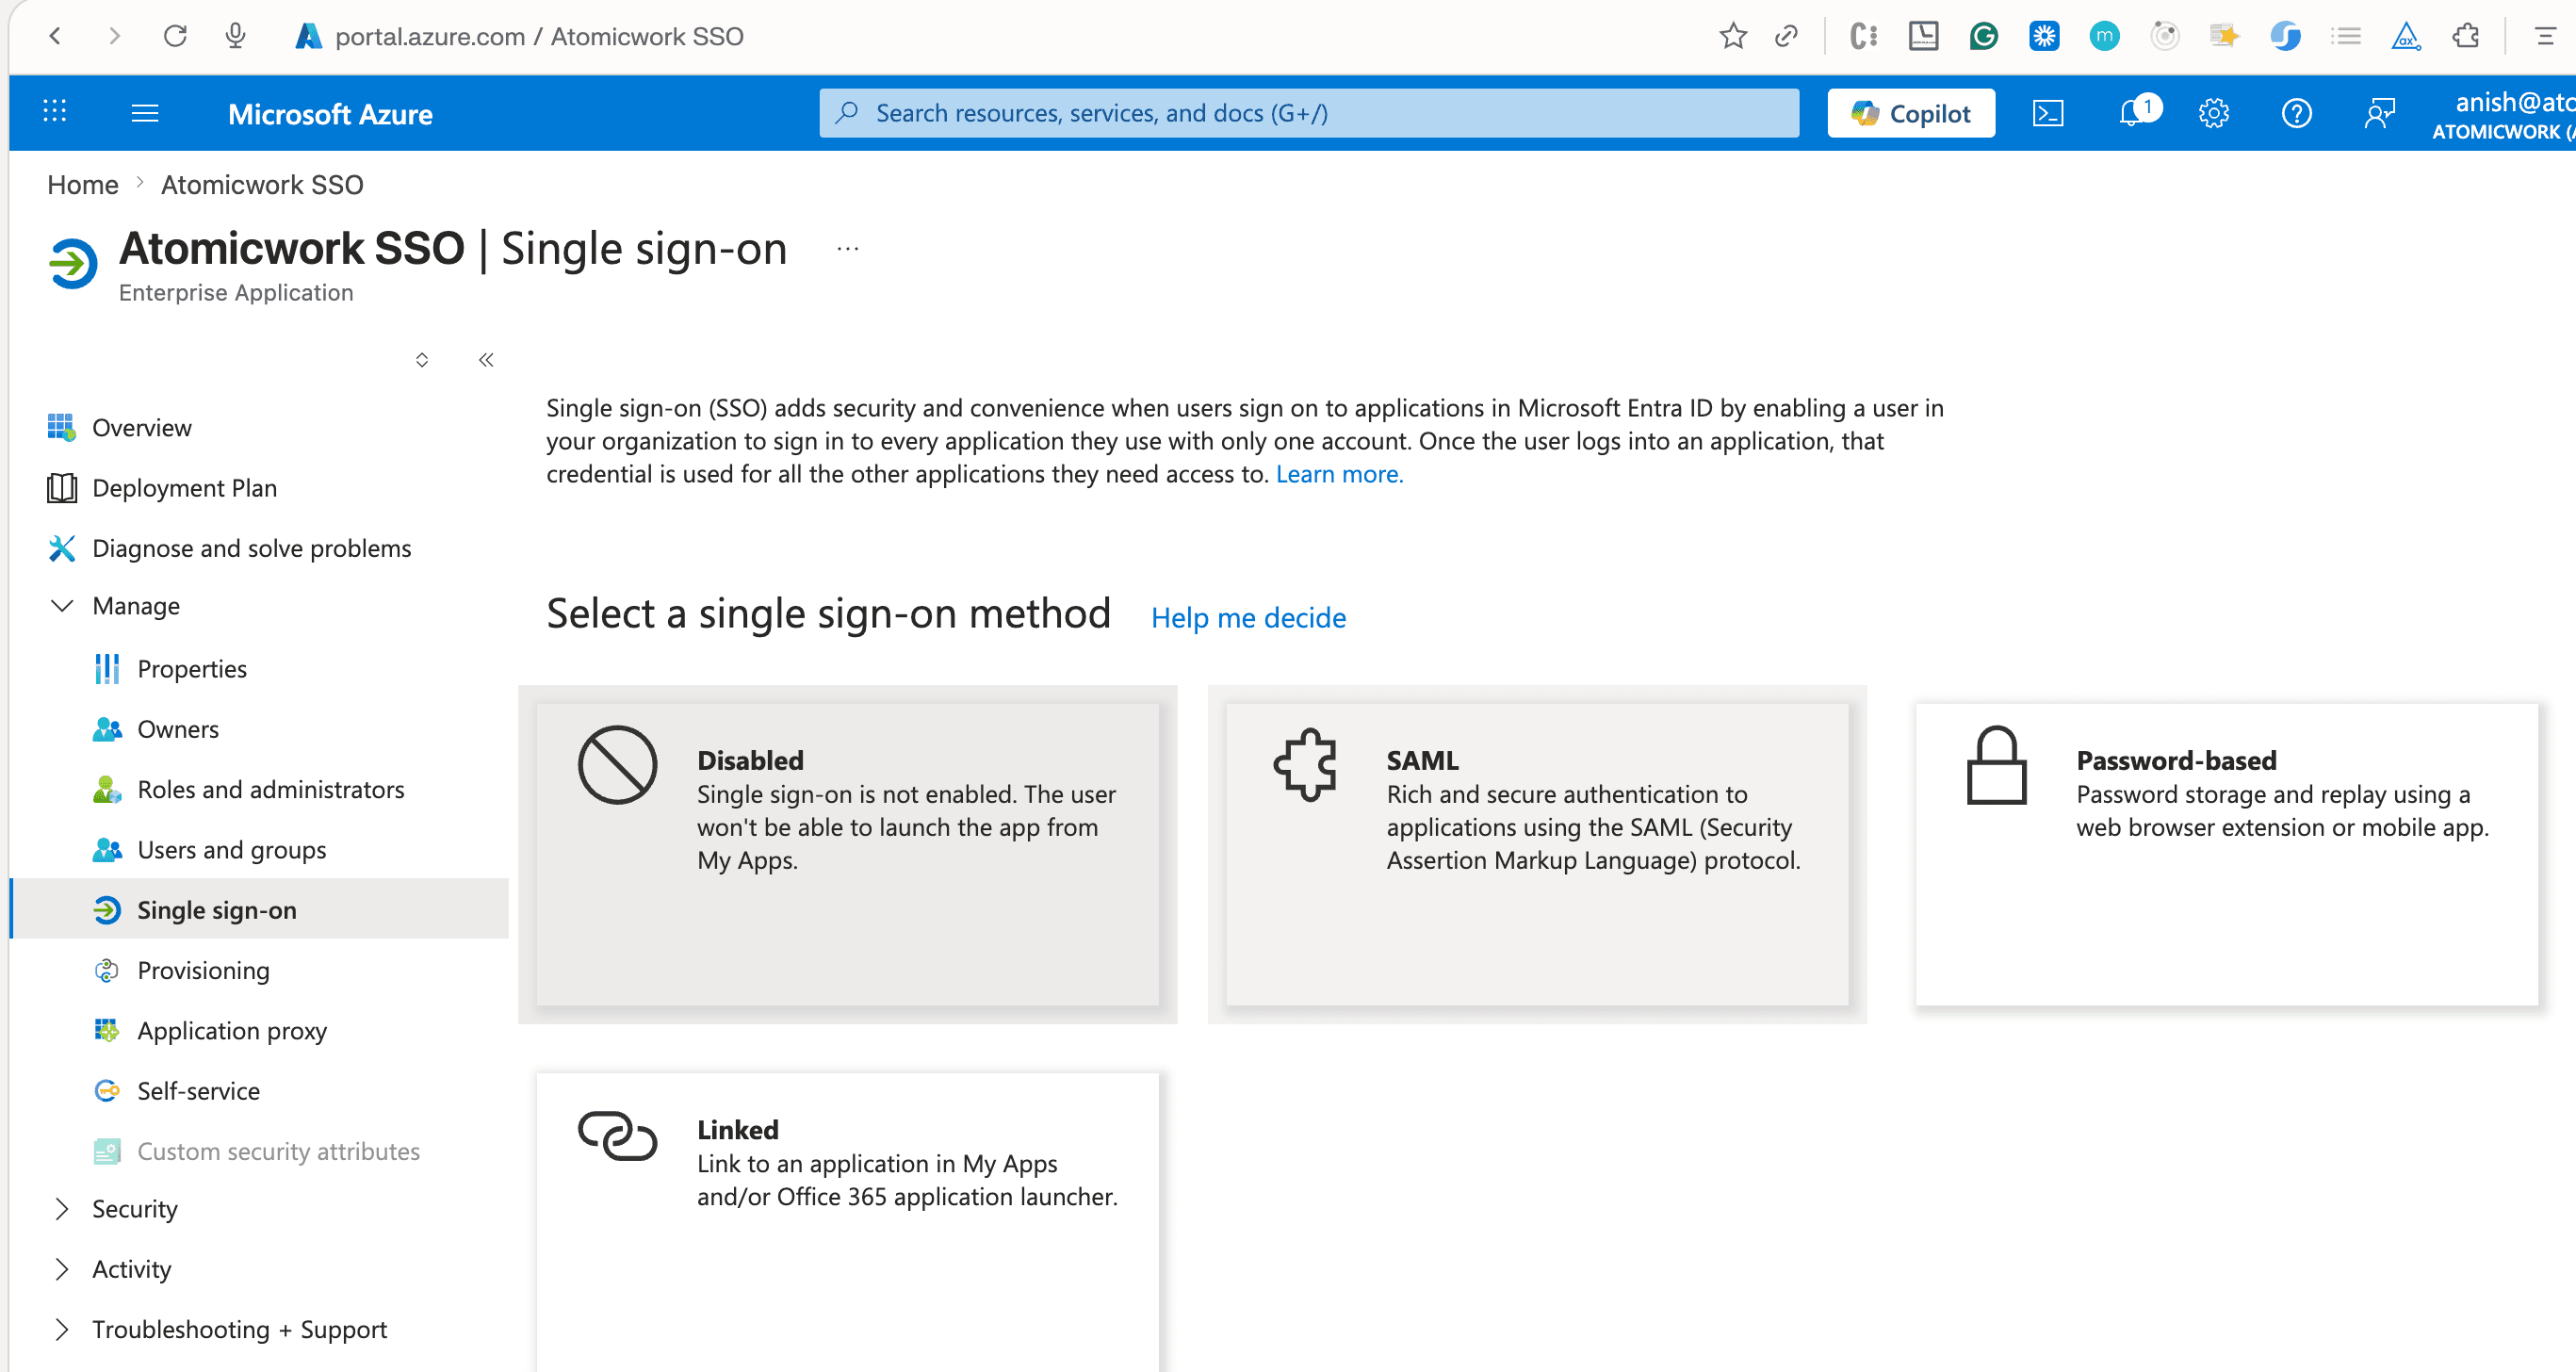Click the Roles and administrators icon
The width and height of the screenshot is (2576, 1372).
tap(107, 789)
